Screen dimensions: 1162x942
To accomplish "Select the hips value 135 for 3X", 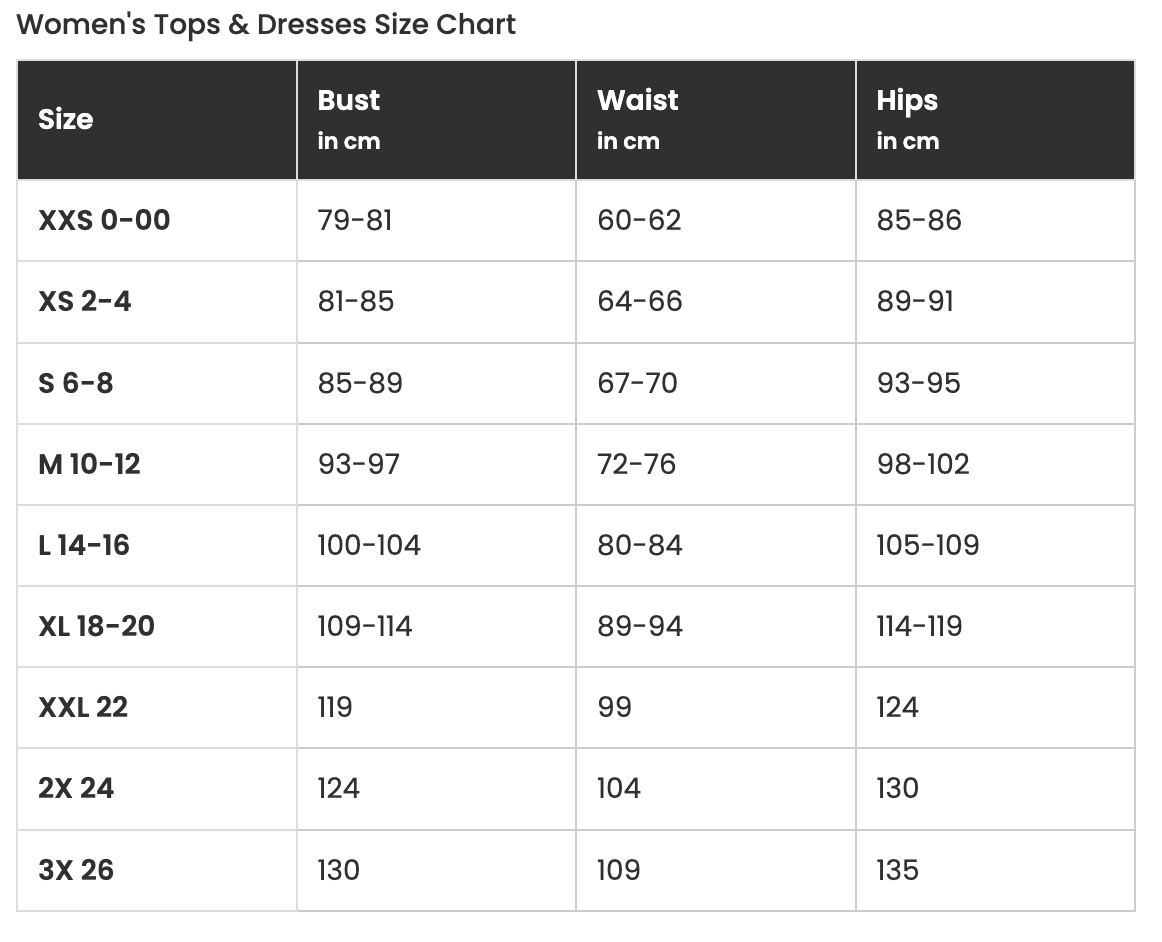I will click(897, 870).
